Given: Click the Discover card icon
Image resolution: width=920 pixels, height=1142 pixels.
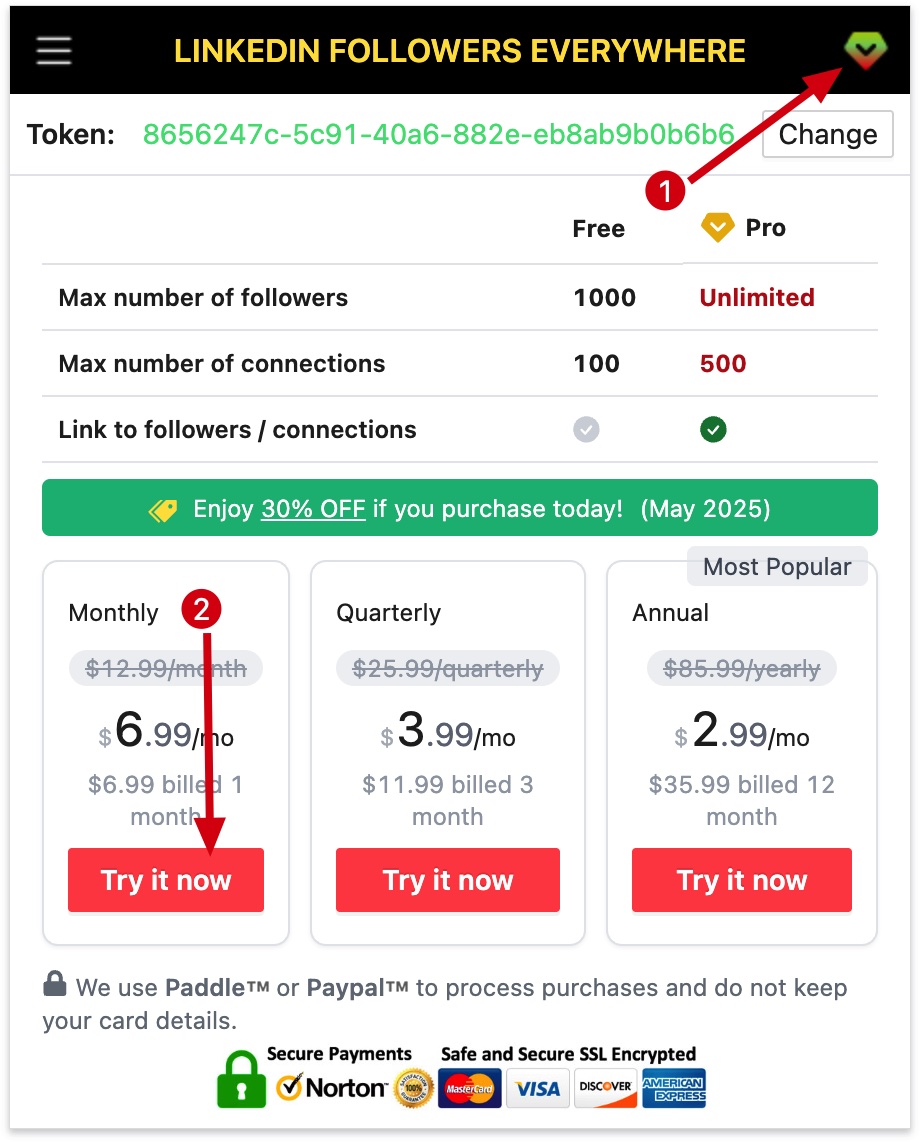Looking at the screenshot, I should click(605, 1088).
